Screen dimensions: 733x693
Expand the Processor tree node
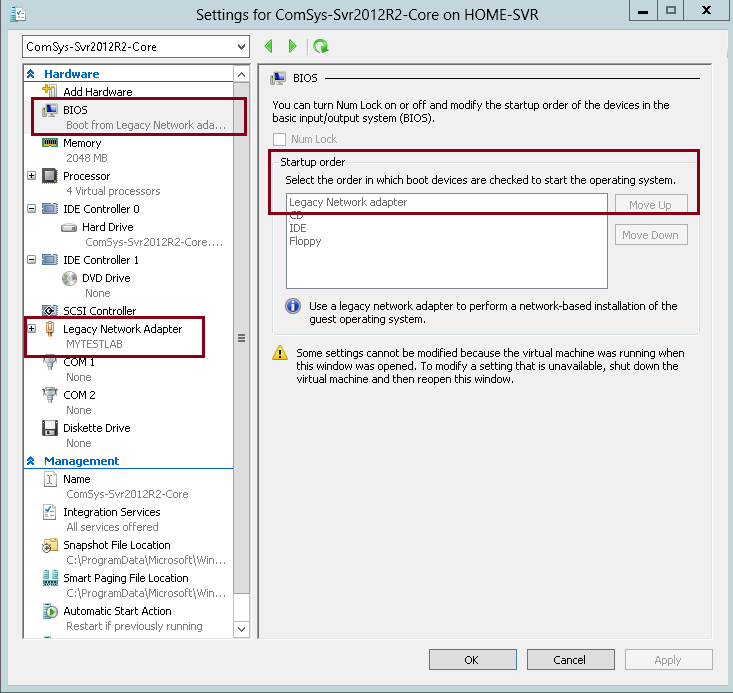pyautogui.click(x=31, y=176)
